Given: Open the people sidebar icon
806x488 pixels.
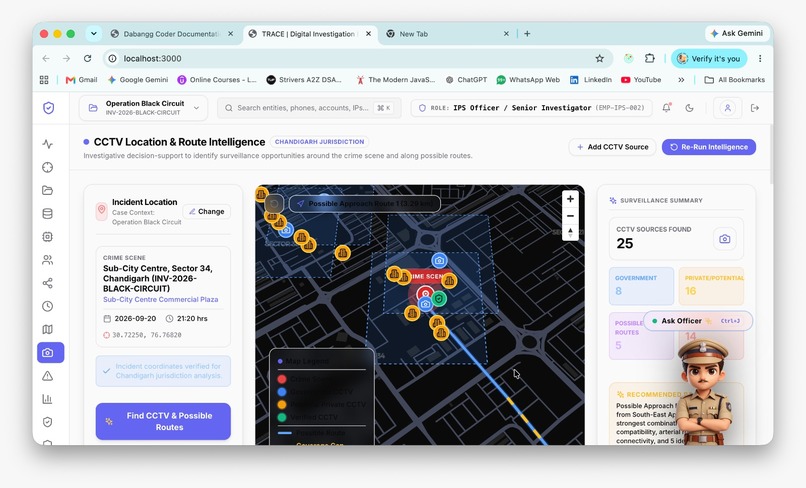Looking at the screenshot, I should 48,260.
